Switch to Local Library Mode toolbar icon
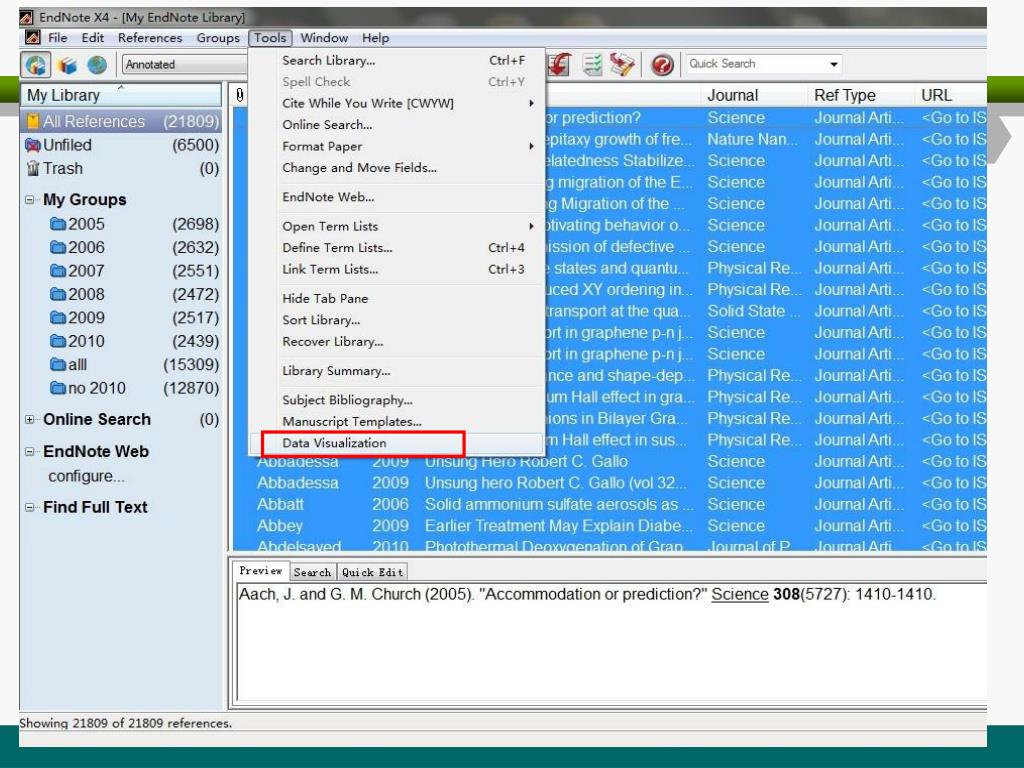Viewport: 1024px width, 768px height. [36, 65]
